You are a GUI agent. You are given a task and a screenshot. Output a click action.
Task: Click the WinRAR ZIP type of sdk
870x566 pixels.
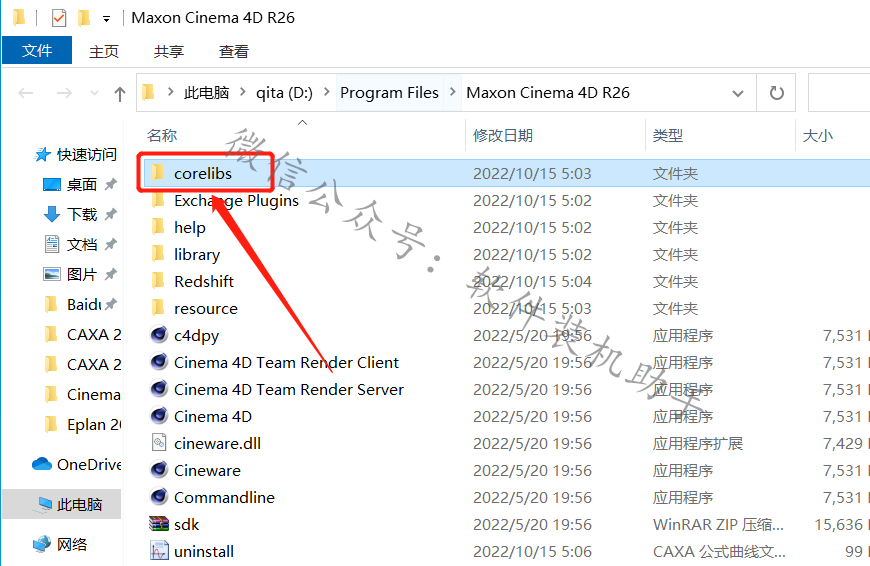coord(718,524)
